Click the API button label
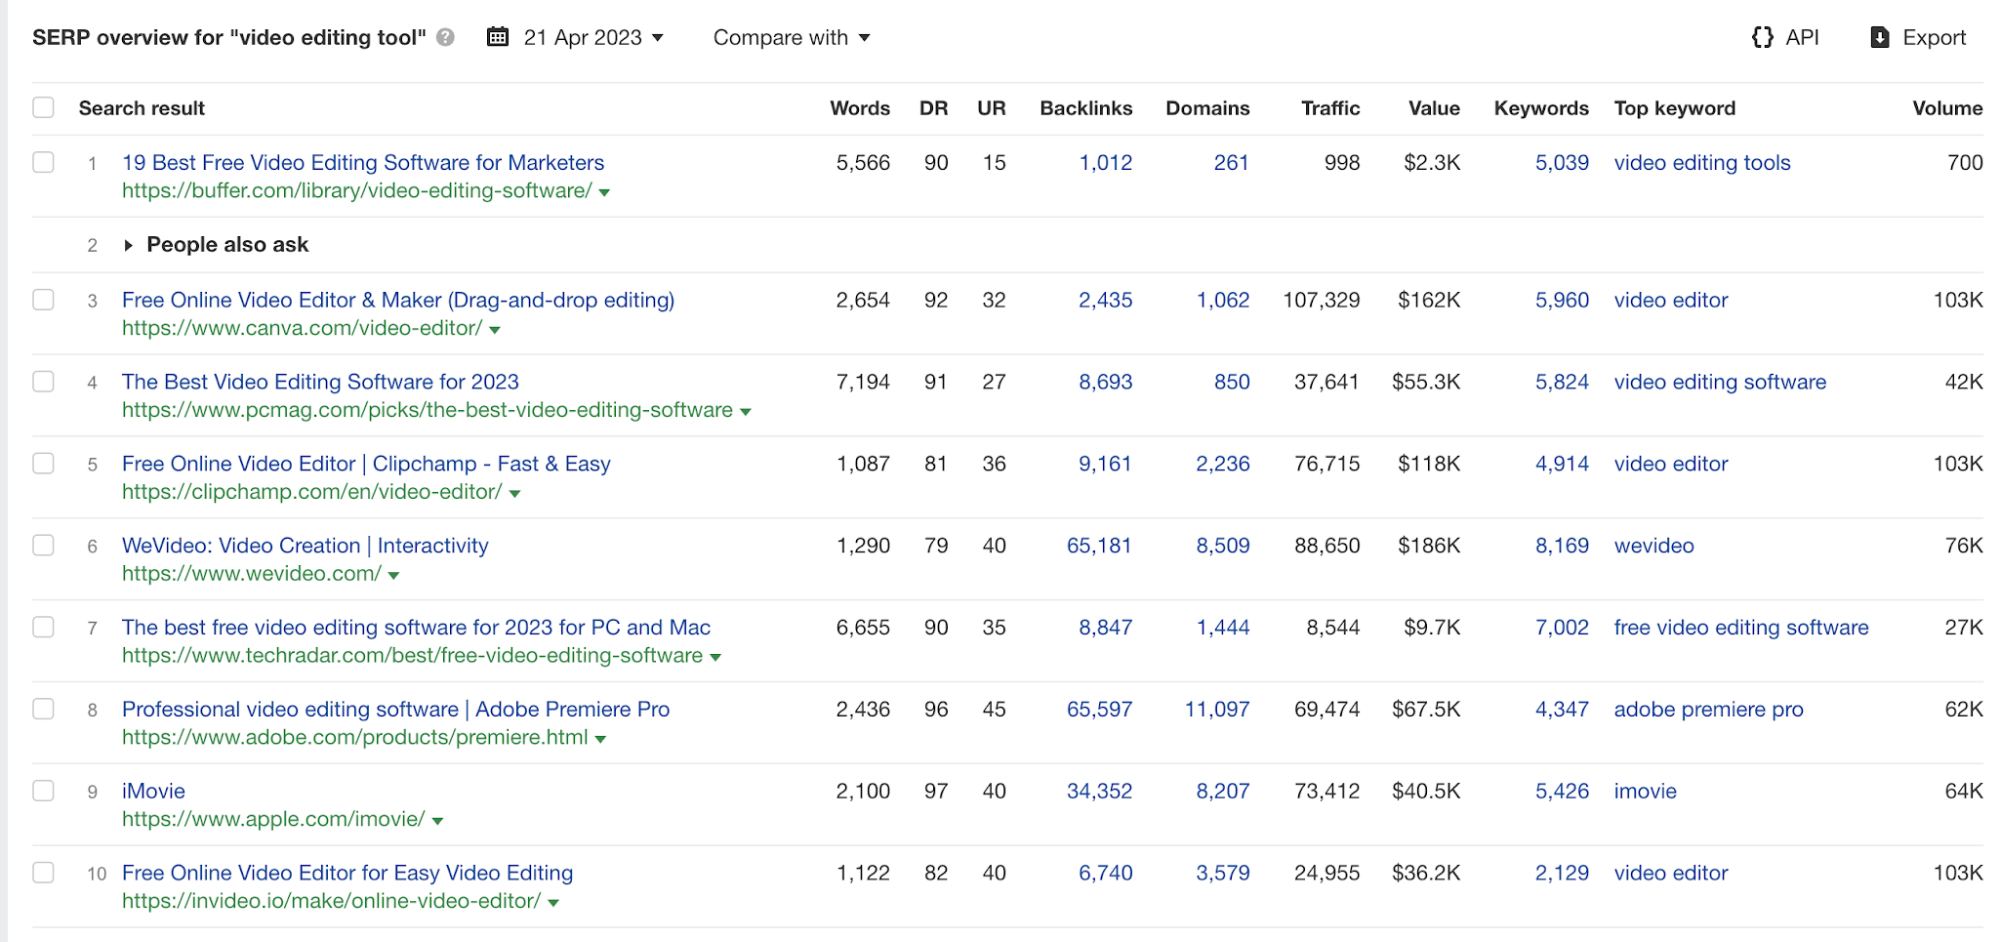 [1802, 37]
